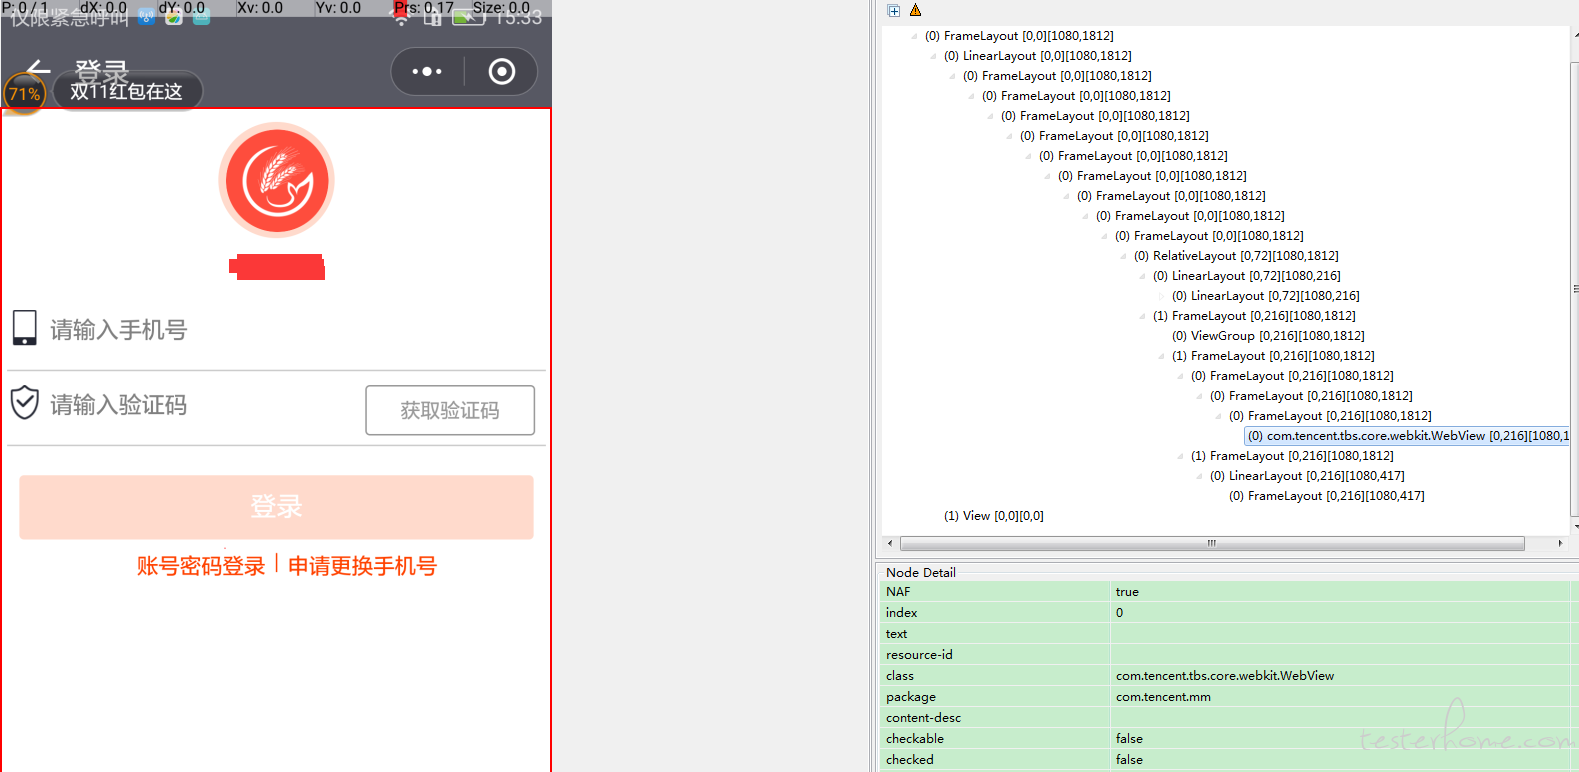
Task: Tap the phone icon beside the number field
Action: point(25,328)
